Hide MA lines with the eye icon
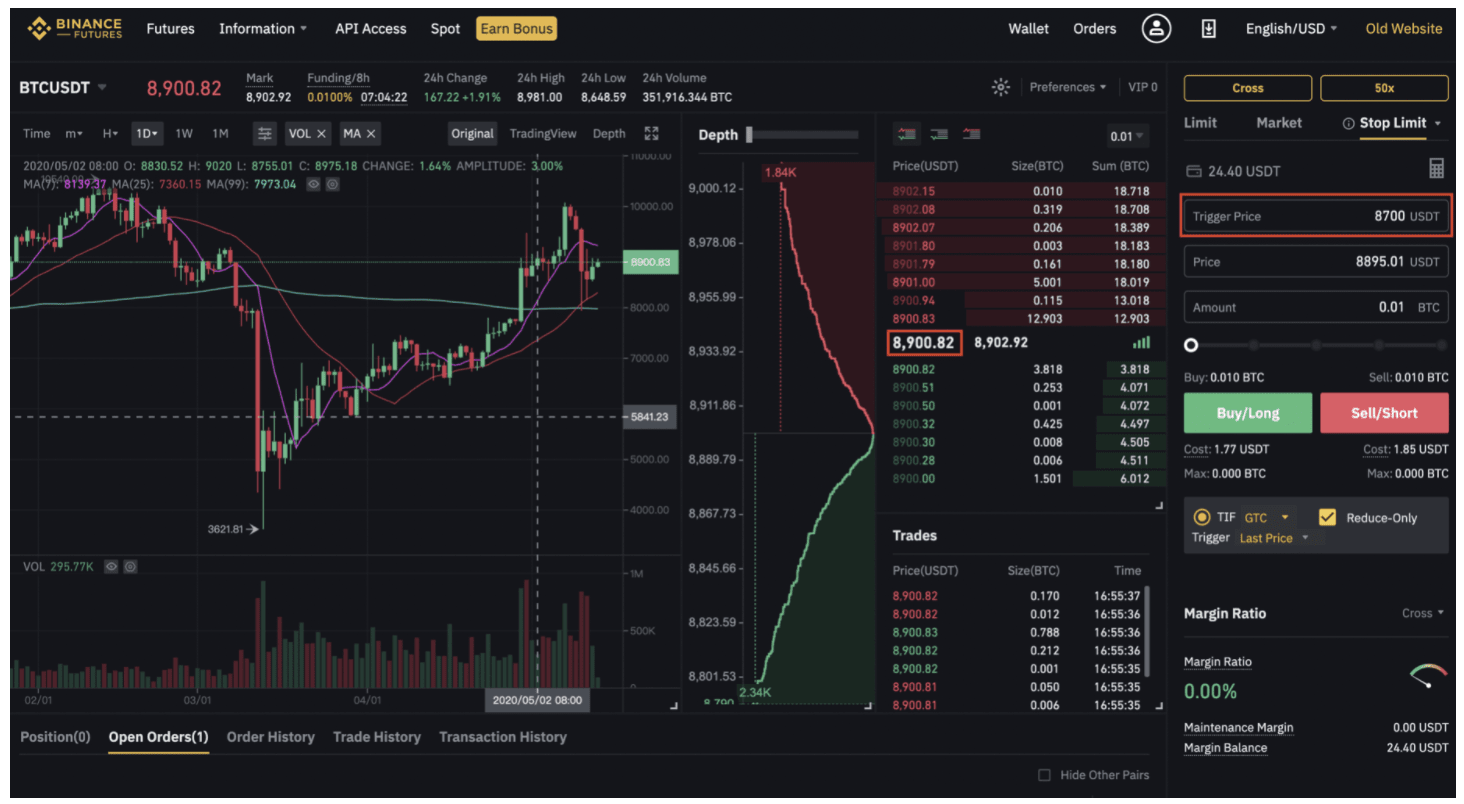This screenshot has height=804, width=1464. click(x=314, y=184)
